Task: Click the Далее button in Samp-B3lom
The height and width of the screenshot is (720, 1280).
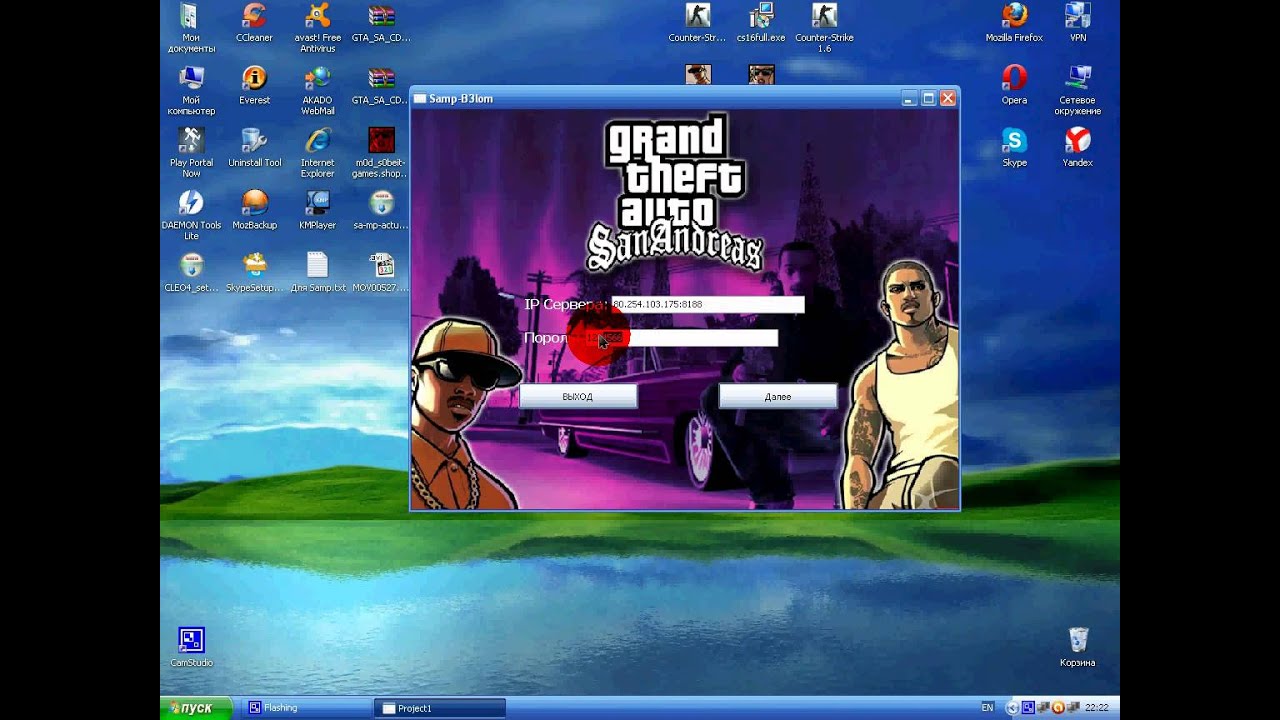Action: tap(778, 397)
